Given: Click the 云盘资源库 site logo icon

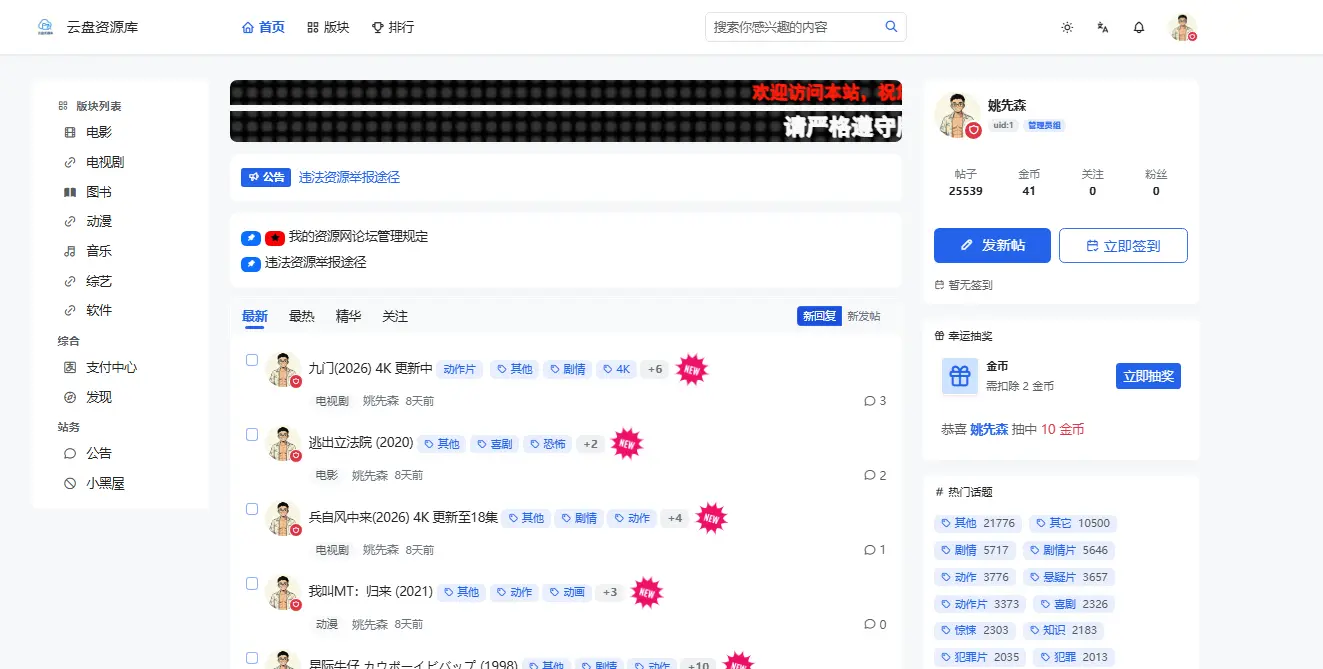Looking at the screenshot, I should coord(45,27).
